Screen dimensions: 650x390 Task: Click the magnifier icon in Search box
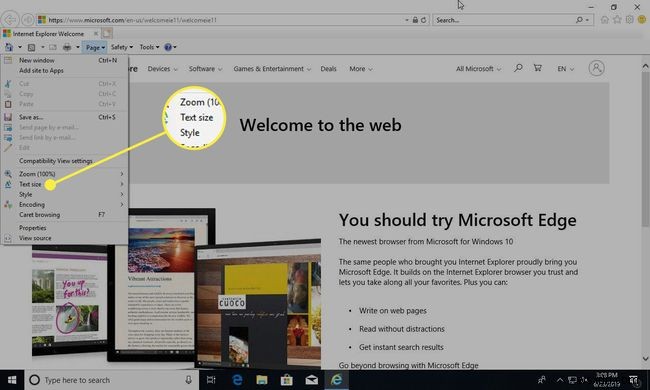tap(579, 20)
